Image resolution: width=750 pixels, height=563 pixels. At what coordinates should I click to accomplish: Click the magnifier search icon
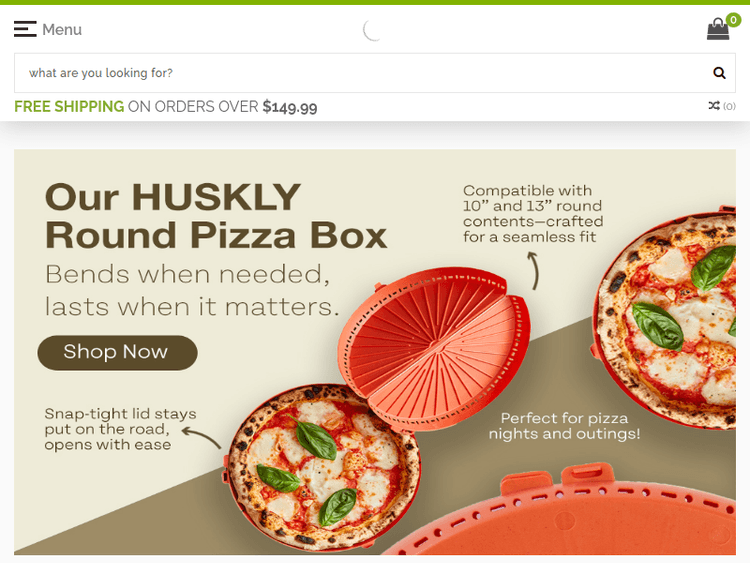[719, 73]
